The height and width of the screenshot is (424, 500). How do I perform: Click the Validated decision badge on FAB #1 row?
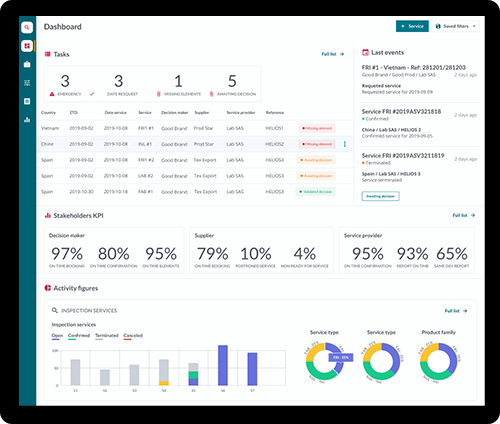[315, 192]
